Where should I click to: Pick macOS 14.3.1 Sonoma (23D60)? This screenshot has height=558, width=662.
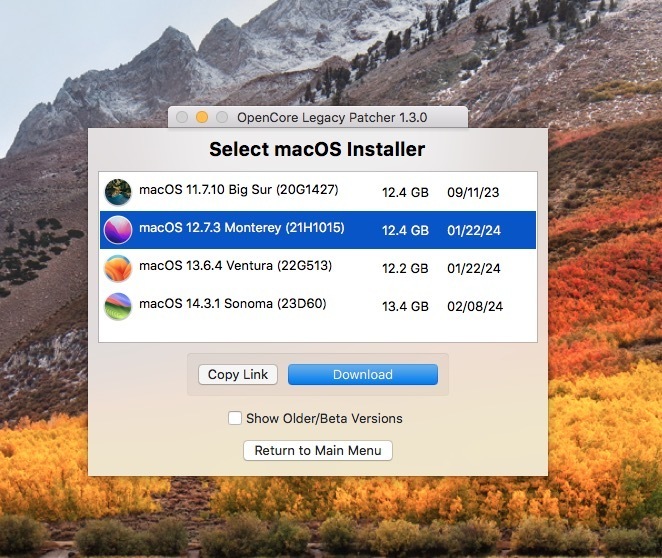click(x=318, y=306)
